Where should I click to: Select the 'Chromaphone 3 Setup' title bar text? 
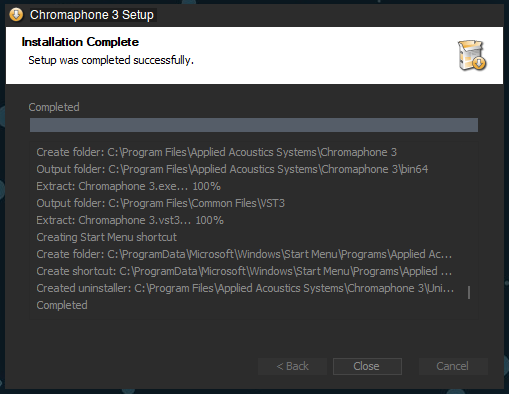(x=92, y=15)
